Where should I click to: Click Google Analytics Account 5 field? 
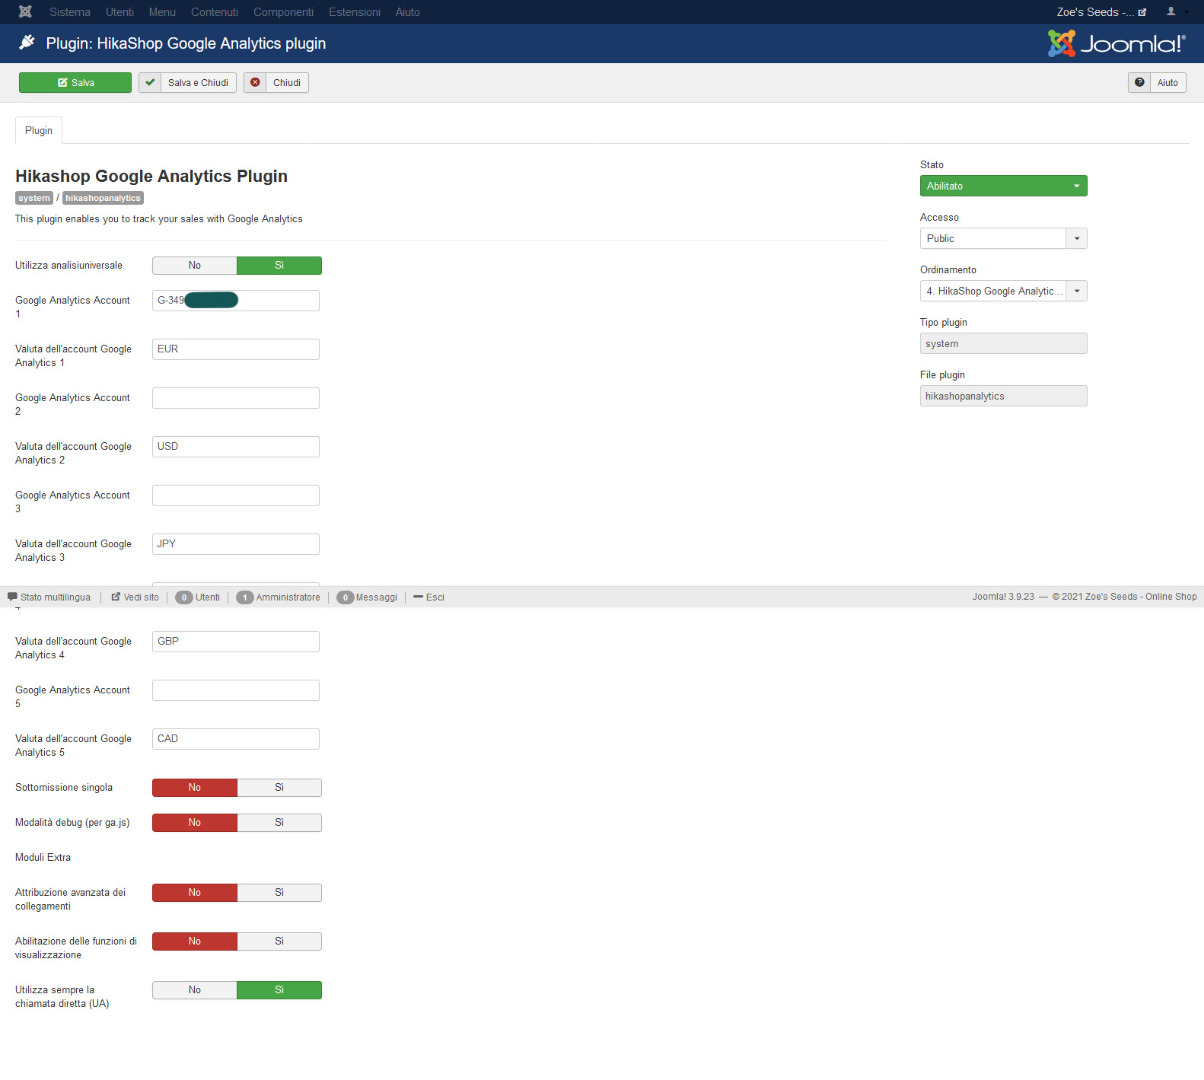pos(236,690)
